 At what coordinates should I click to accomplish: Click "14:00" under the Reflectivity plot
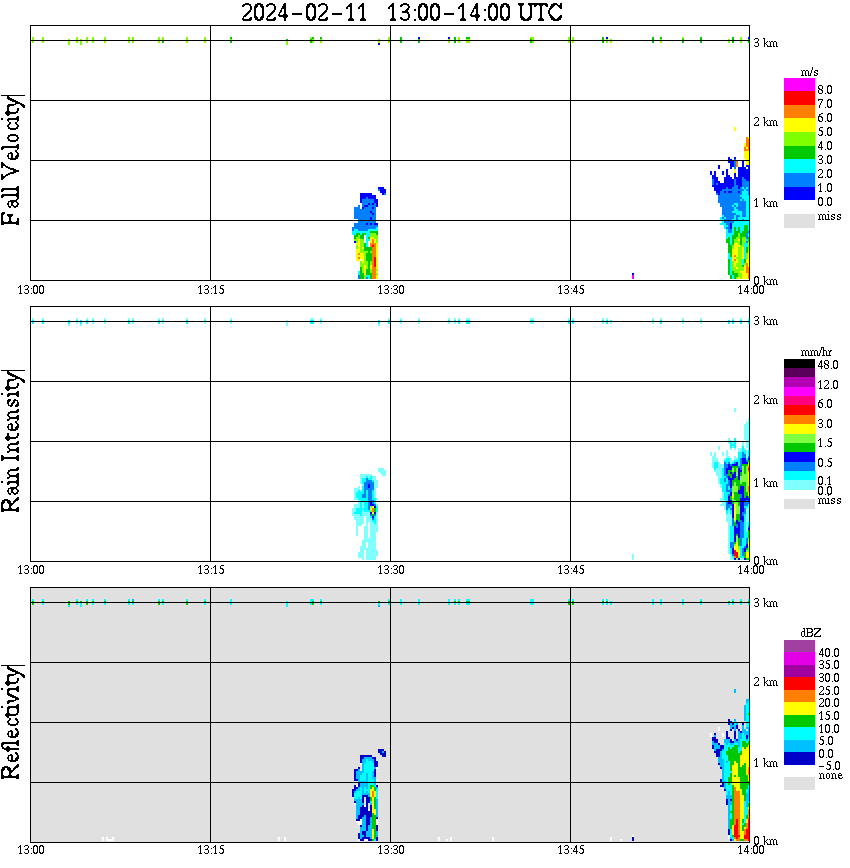coord(751,850)
